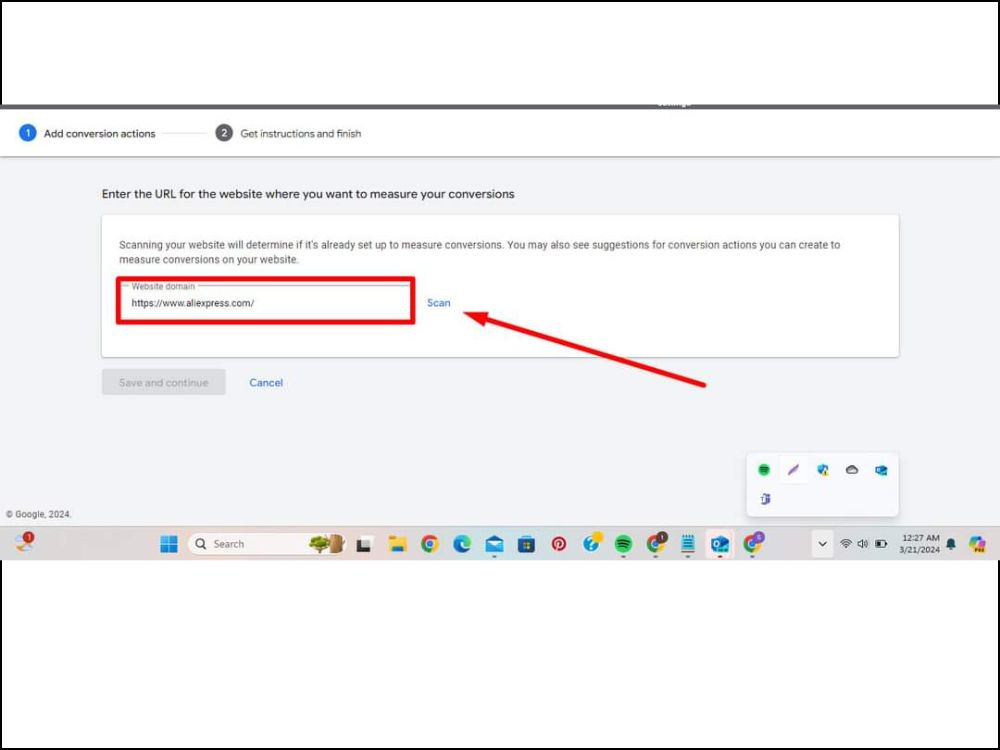Click the Save and continue button
Screen dimensions: 1000x750
point(164,383)
